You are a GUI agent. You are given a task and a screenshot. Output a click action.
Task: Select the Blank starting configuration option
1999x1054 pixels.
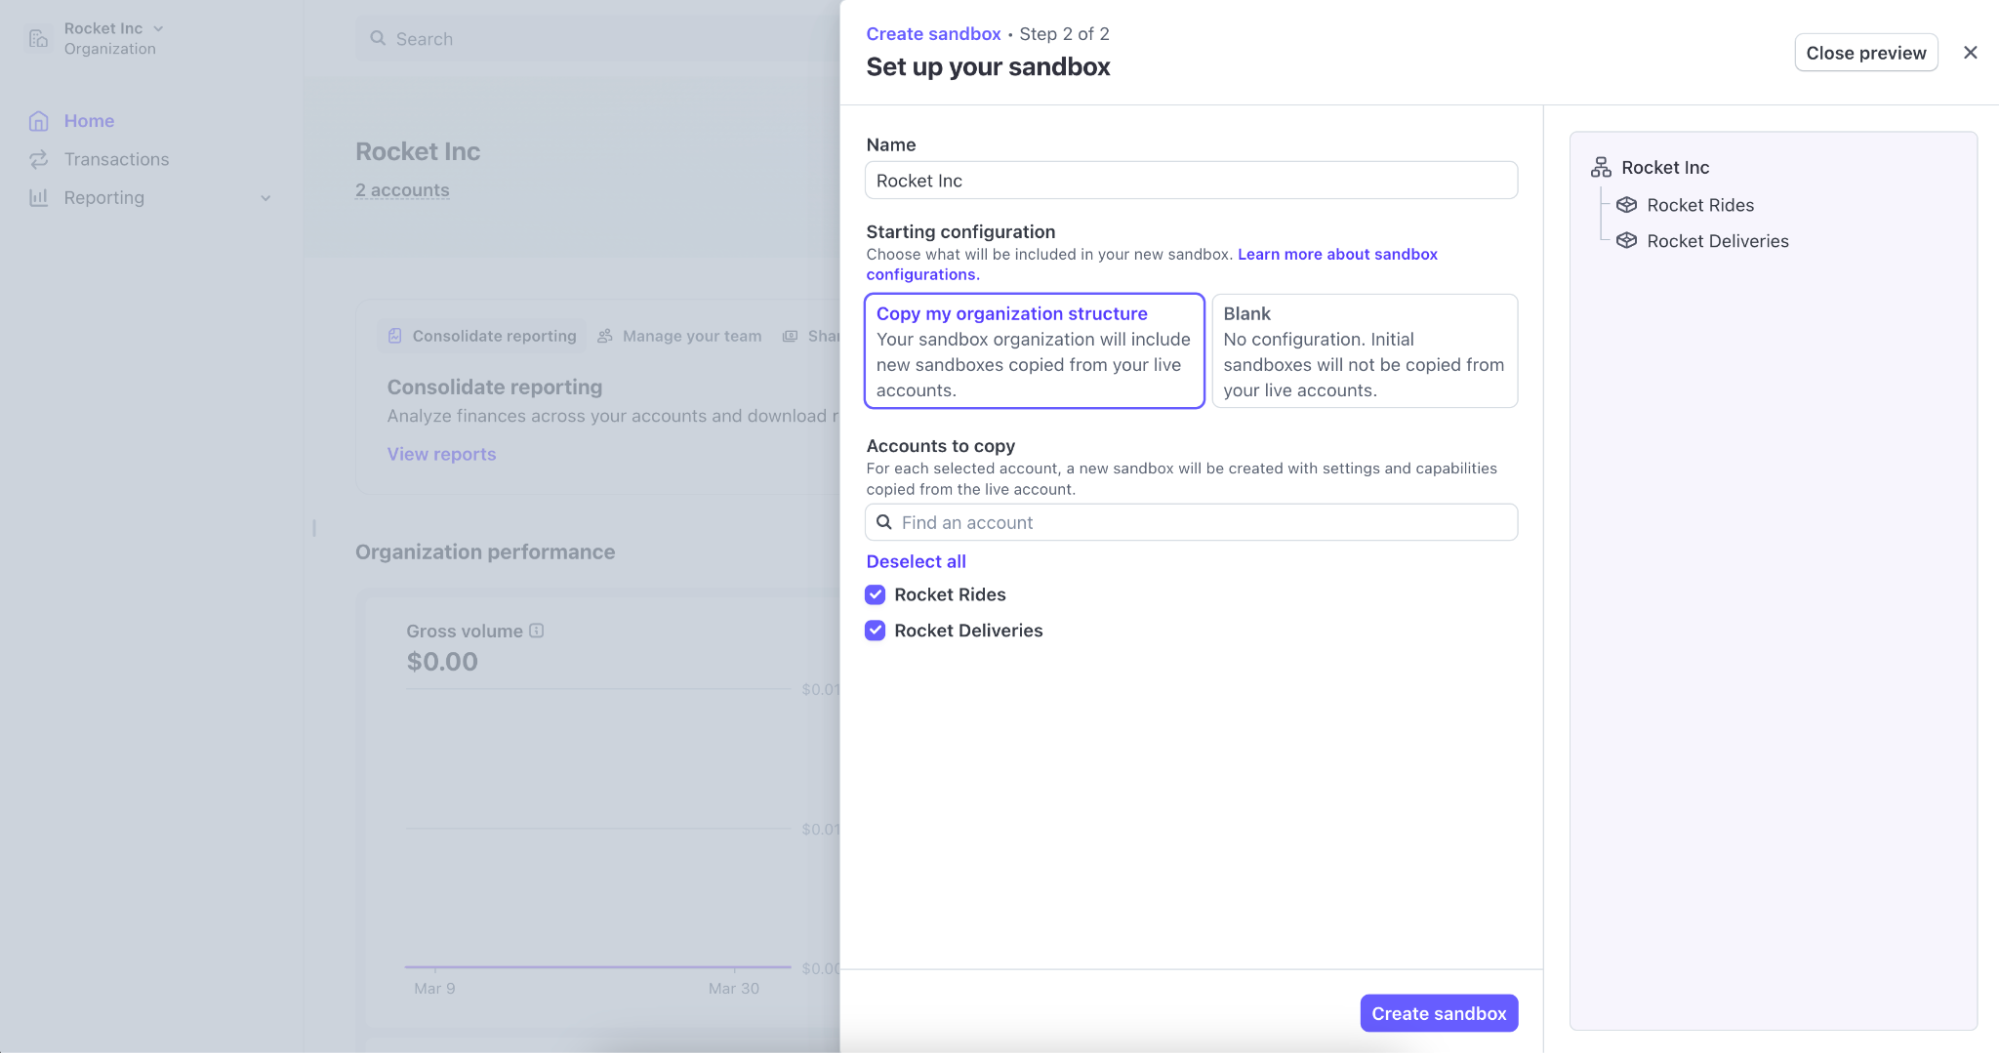click(1364, 351)
